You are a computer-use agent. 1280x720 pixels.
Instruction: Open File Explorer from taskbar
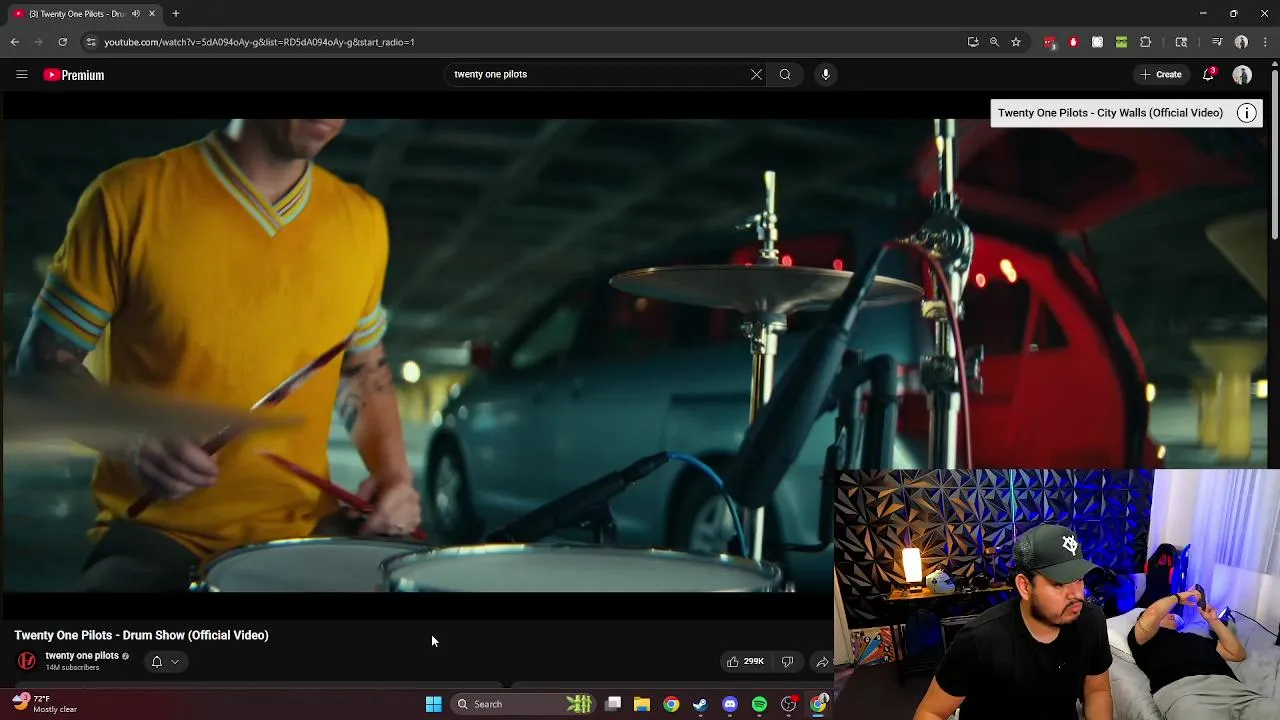point(642,704)
